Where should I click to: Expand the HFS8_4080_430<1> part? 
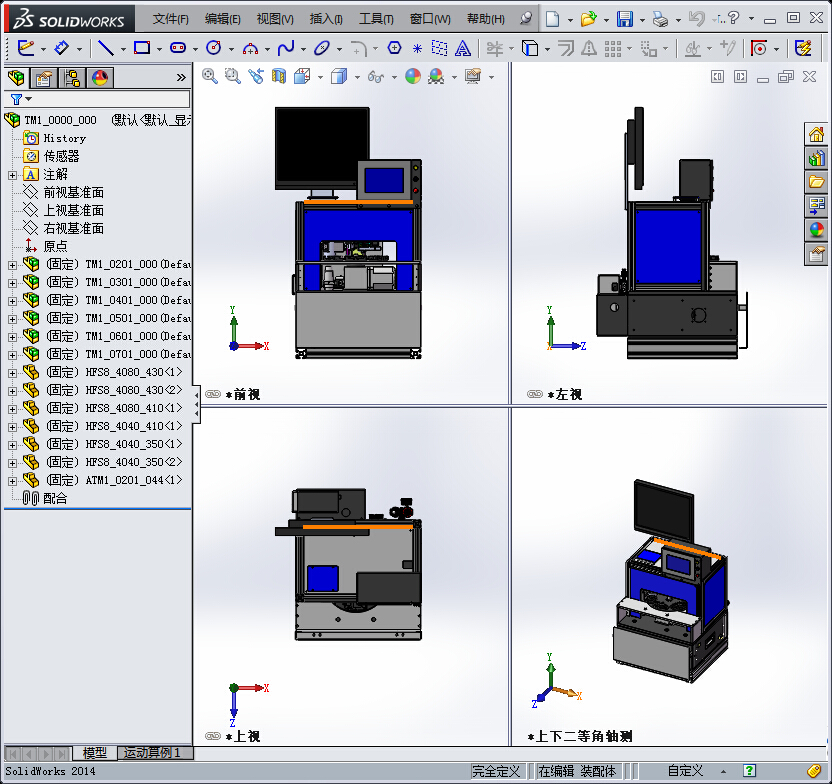coord(12,373)
